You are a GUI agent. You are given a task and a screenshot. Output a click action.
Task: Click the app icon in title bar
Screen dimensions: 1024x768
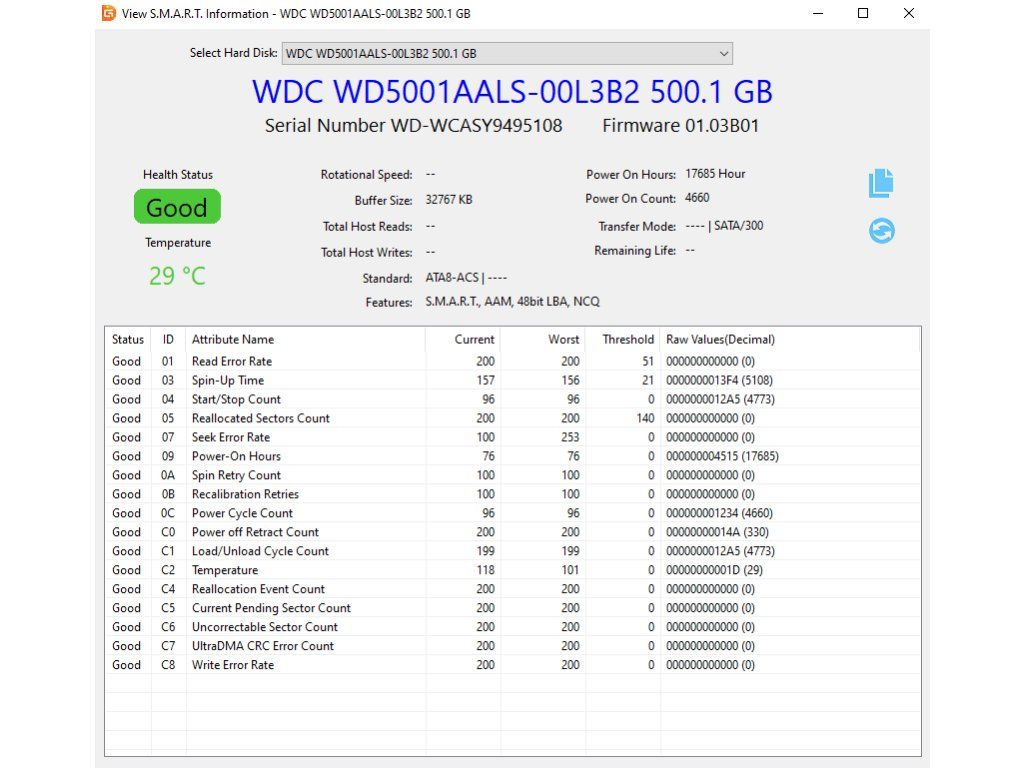pos(109,13)
